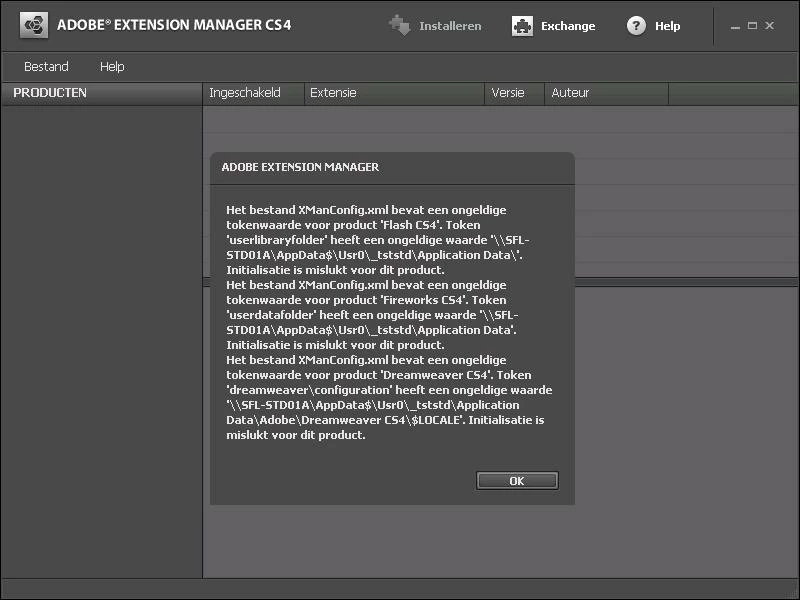Click the dialog title ADOBE EXTENSION MANAGER
The image size is (800, 600).
[300, 167]
